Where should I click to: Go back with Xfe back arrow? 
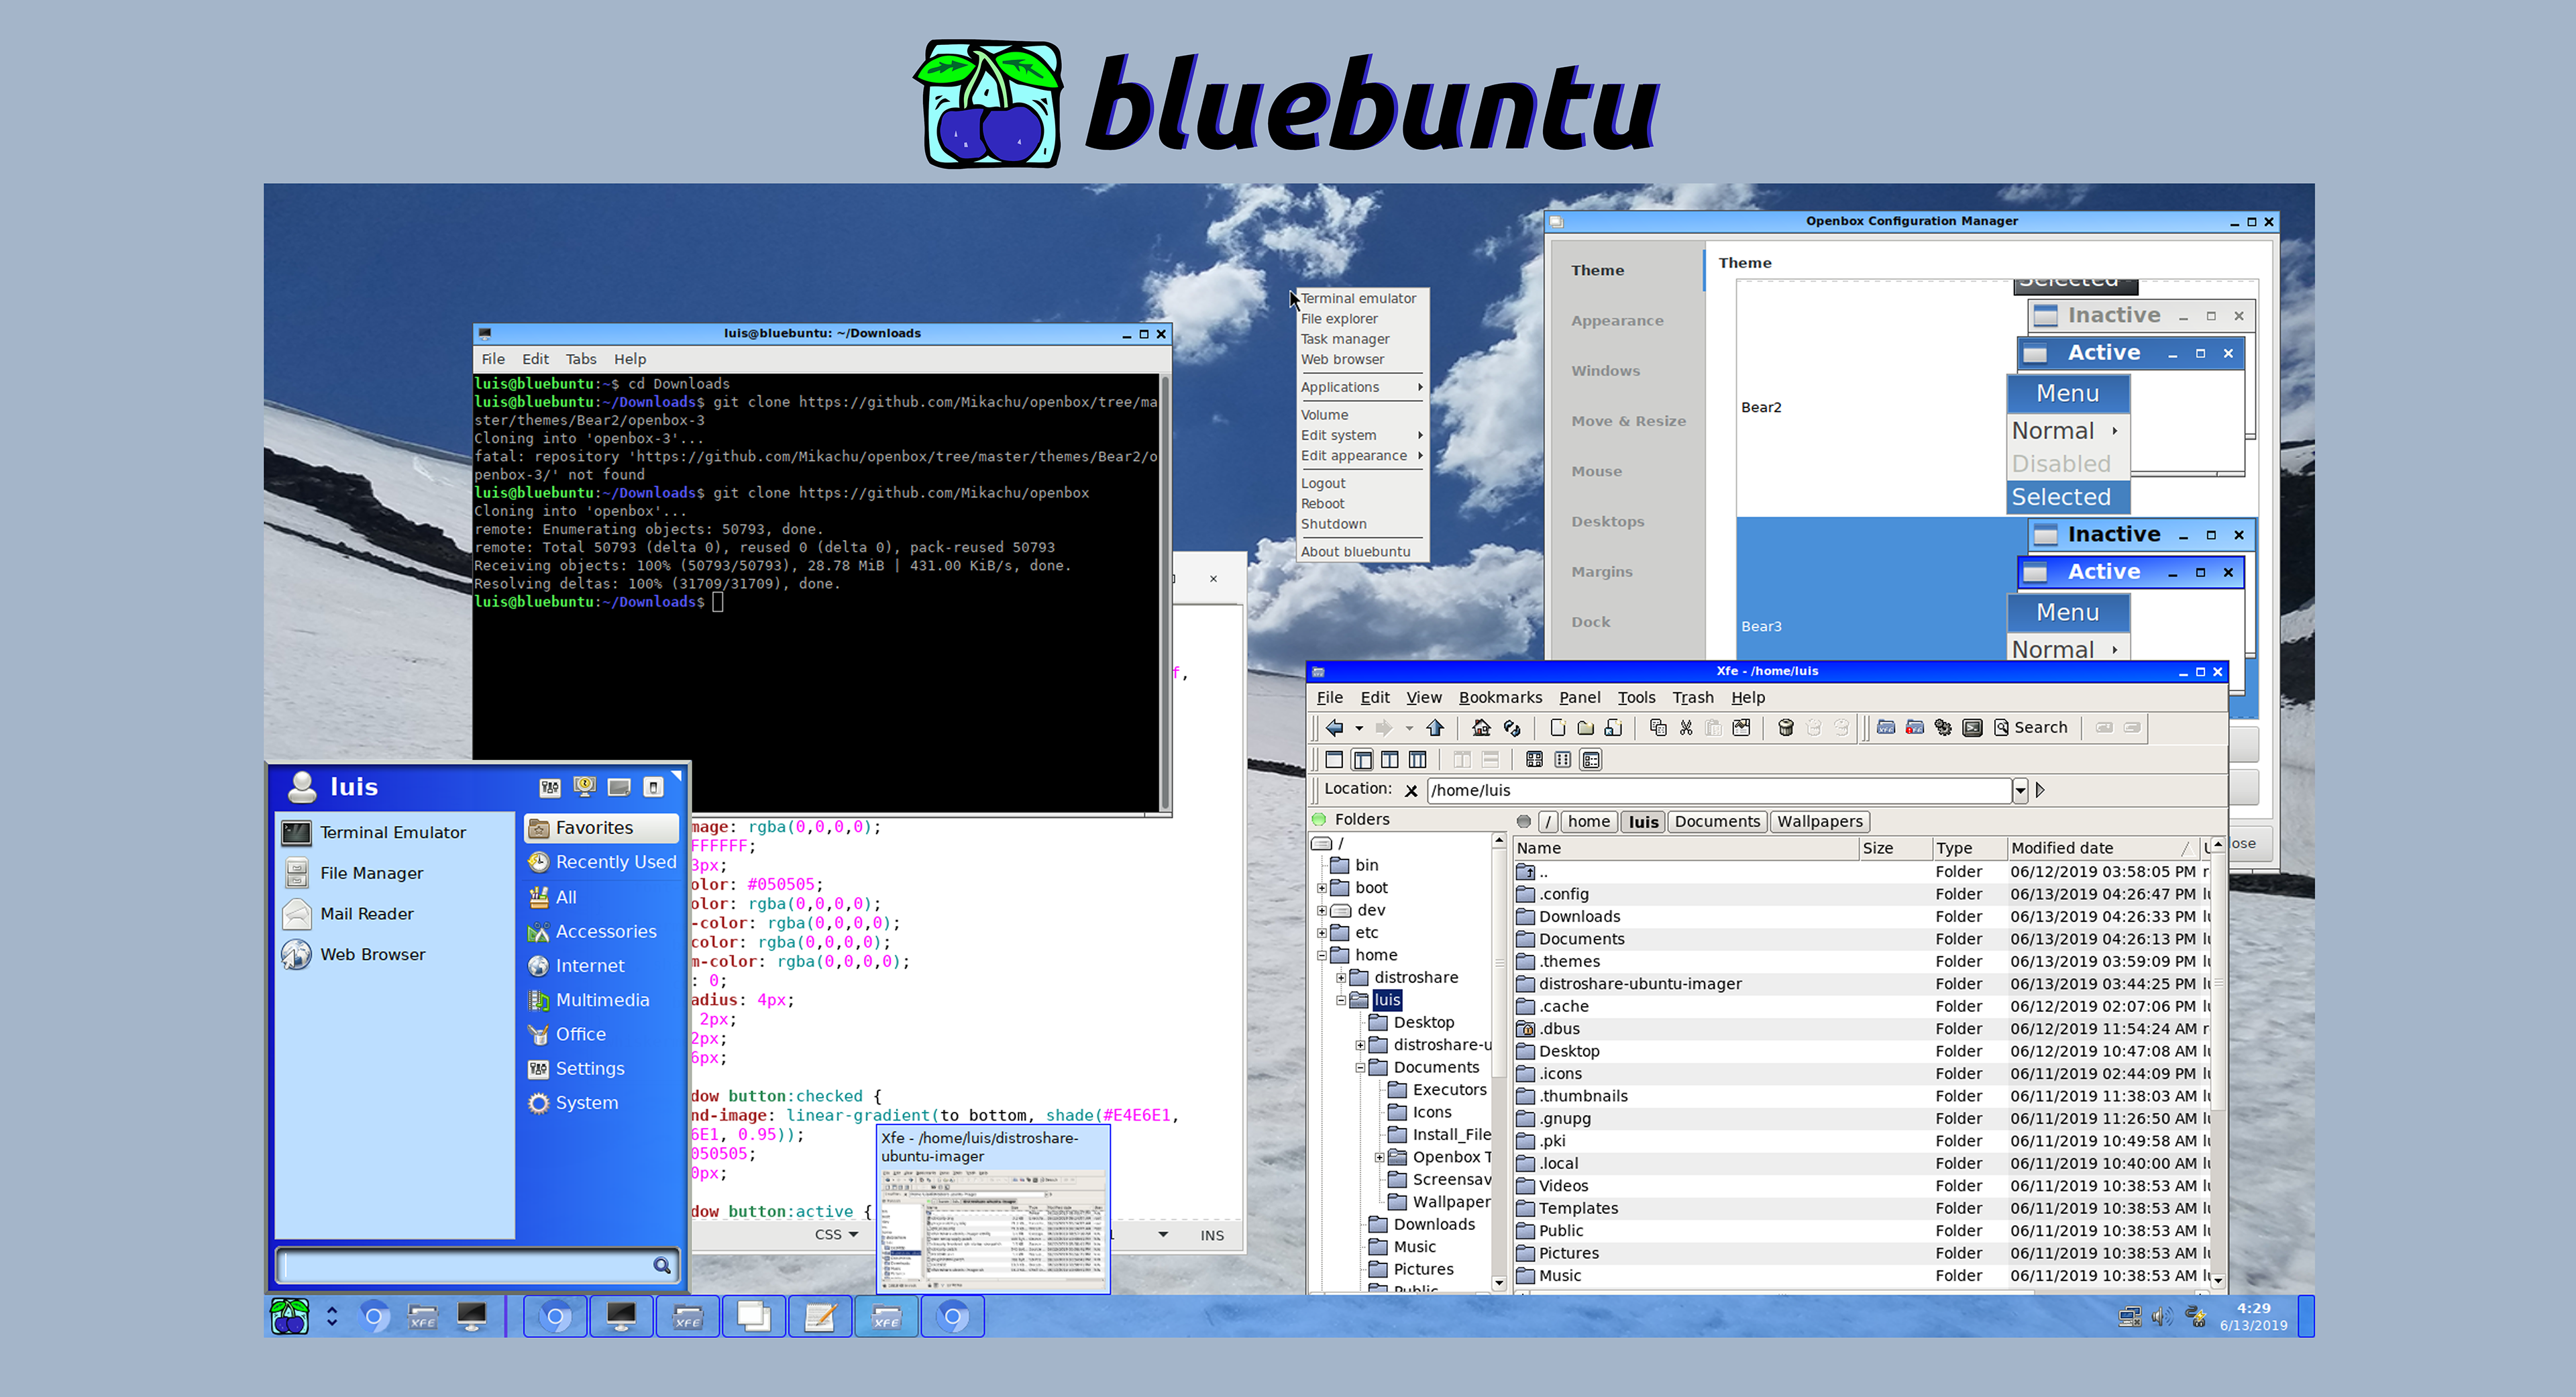1335,727
